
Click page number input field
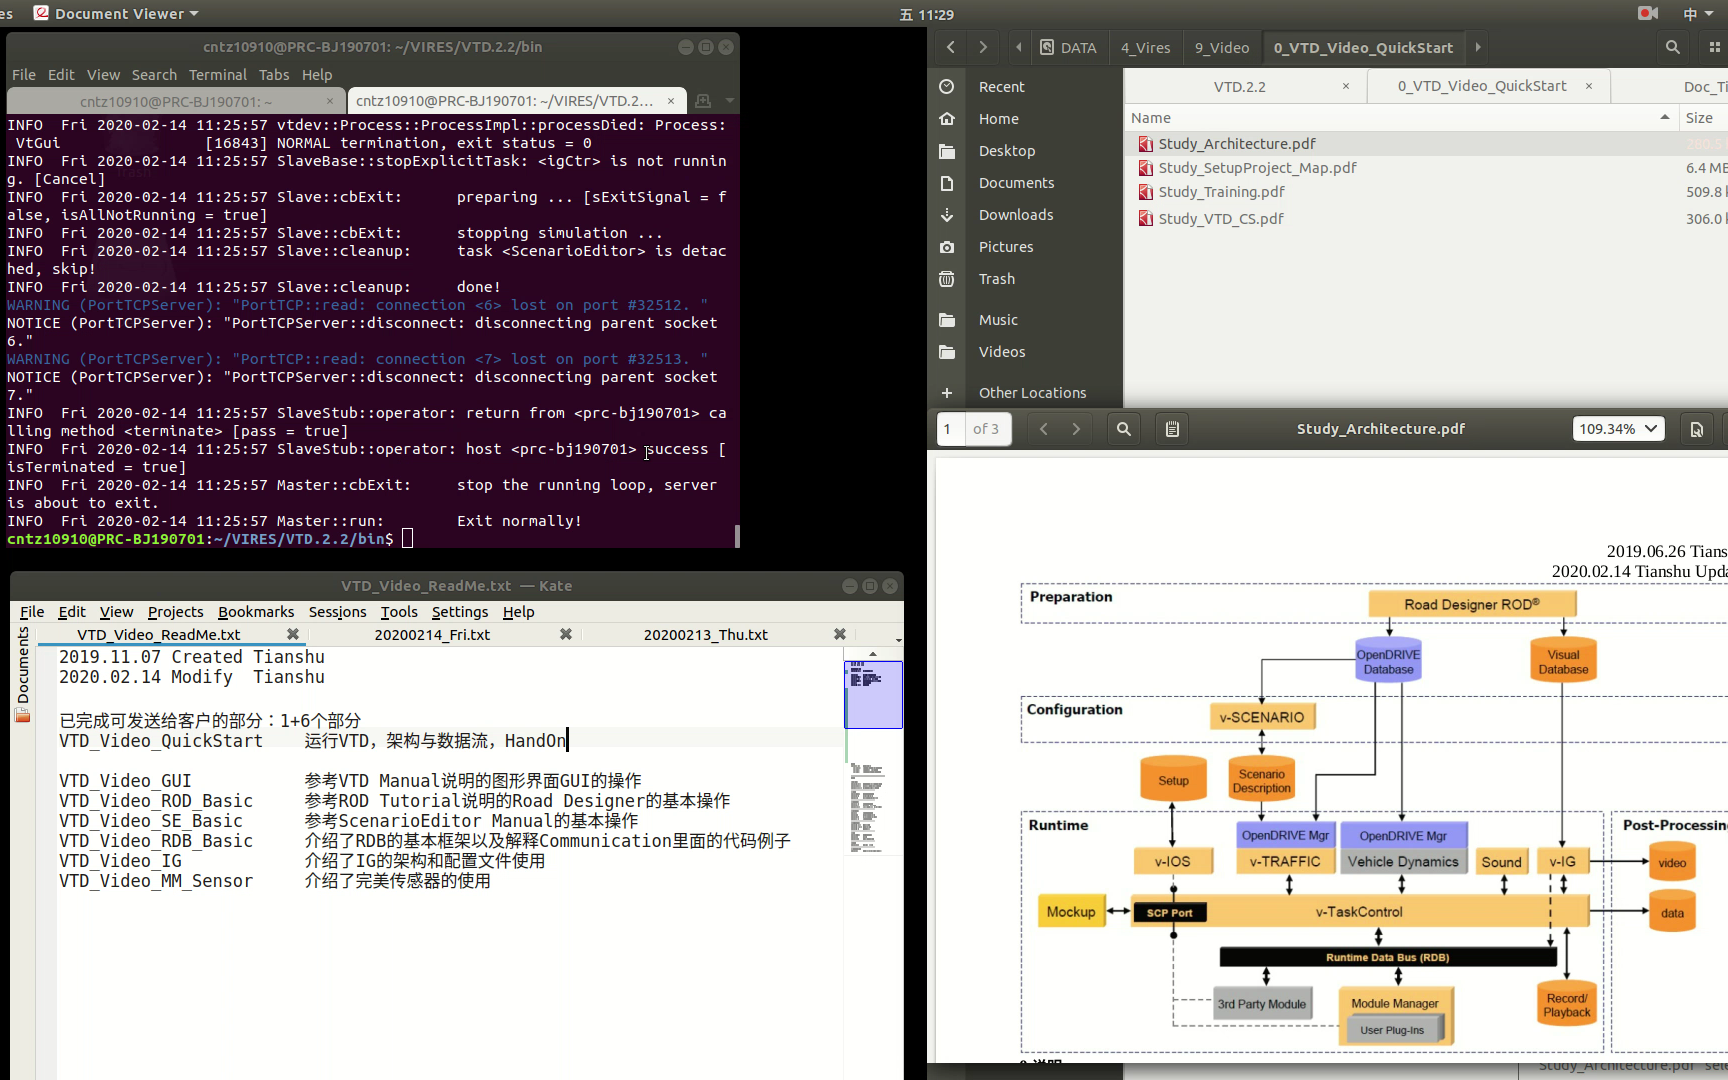coord(949,429)
